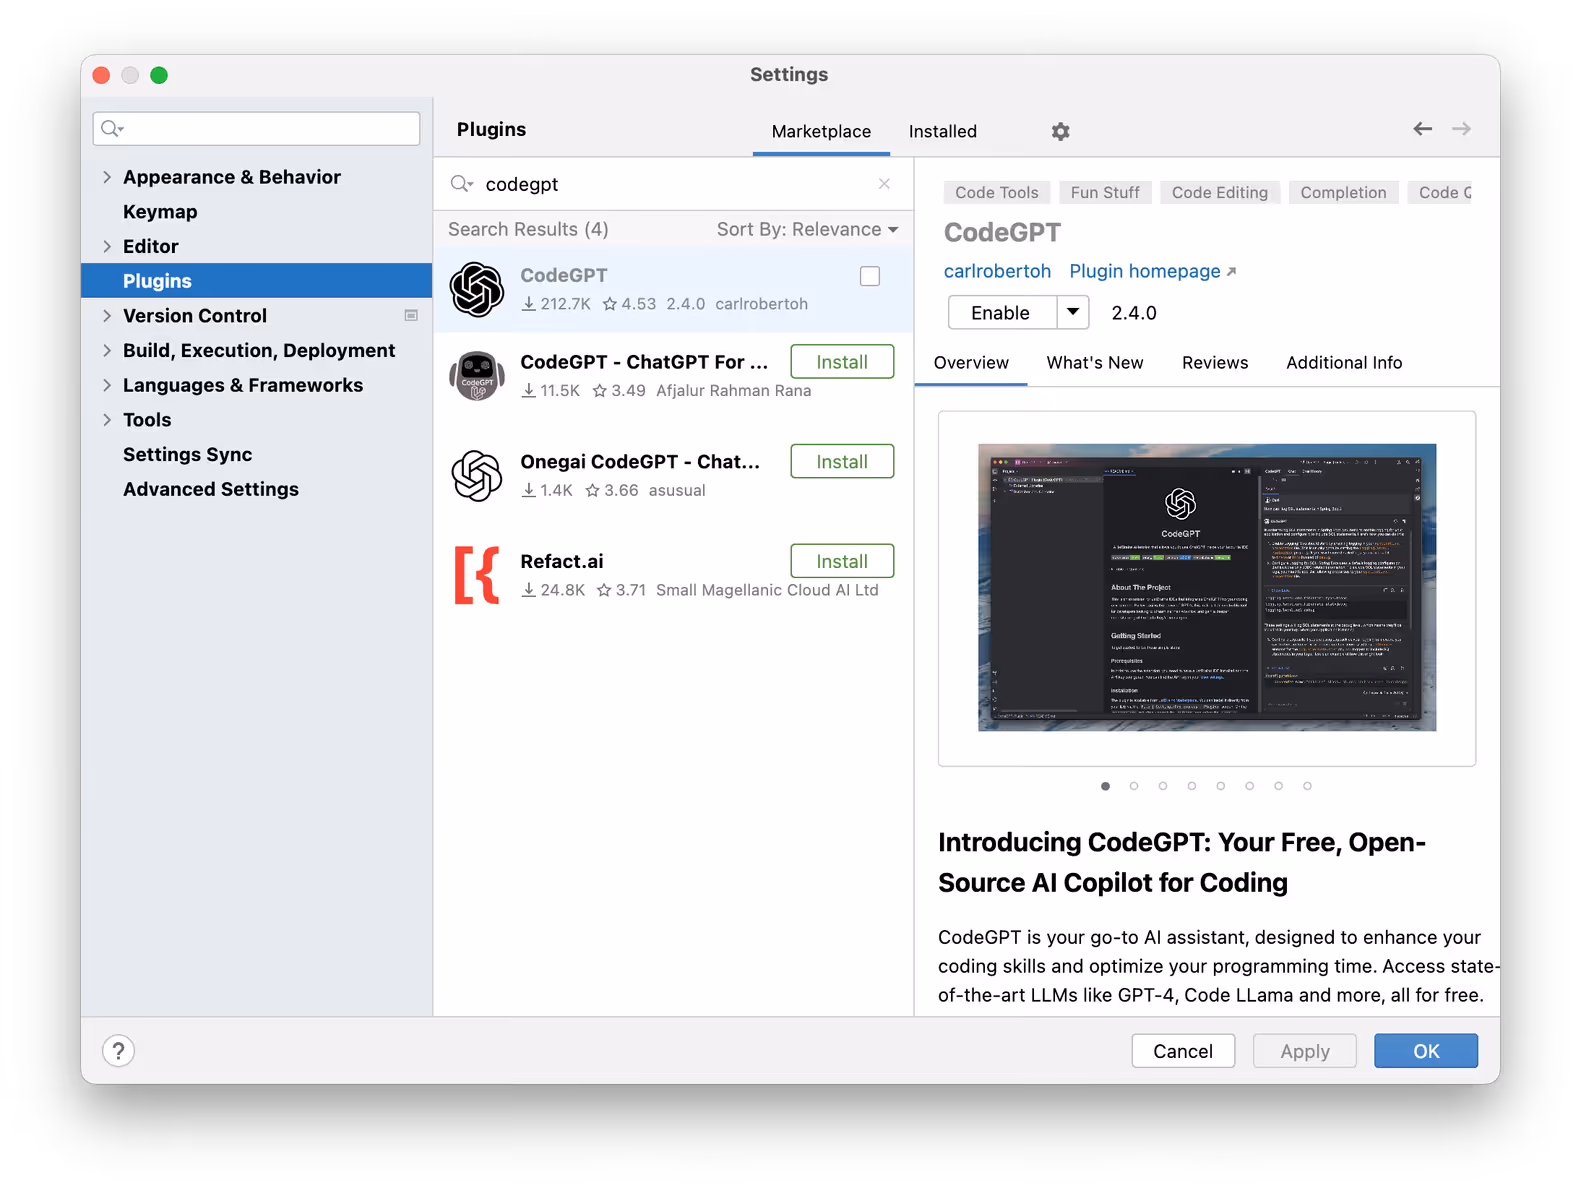The width and height of the screenshot is (1581, 1191).
Task: Toggle the CodeGPT plugin checkbox
Action: click(870, 276)
